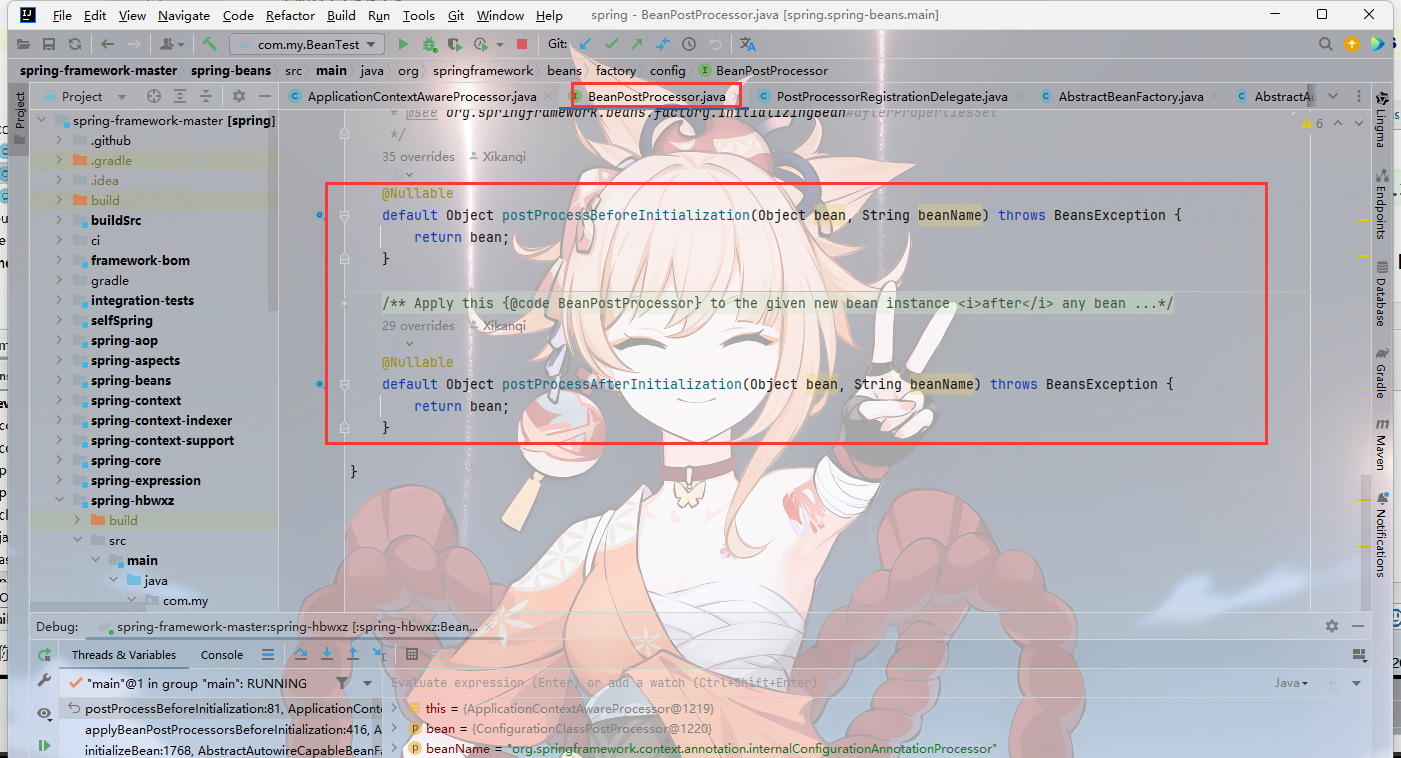This screenshot has width=1401, height=758.
Task: Toggle Gradle side tool window
Action: click(x=1382, y=372)
